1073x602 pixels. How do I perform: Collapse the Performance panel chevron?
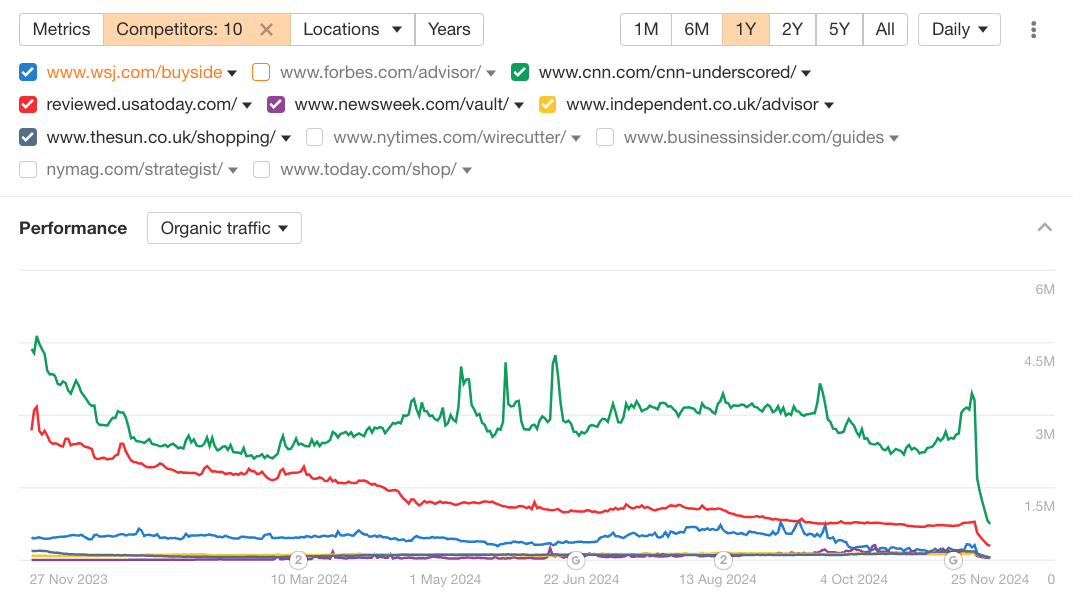[x=1044, y=227]
